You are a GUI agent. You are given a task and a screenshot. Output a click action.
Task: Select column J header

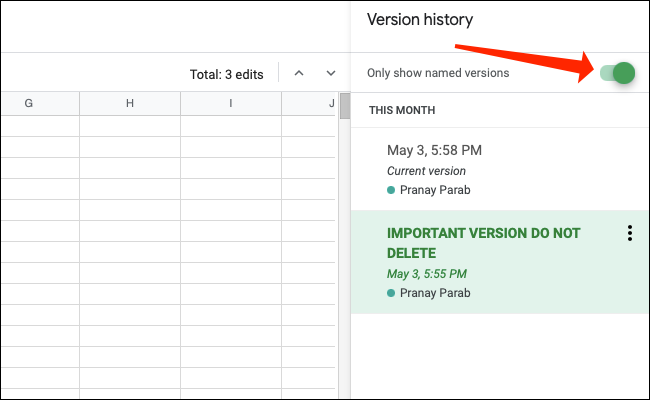tap(330, 103)
